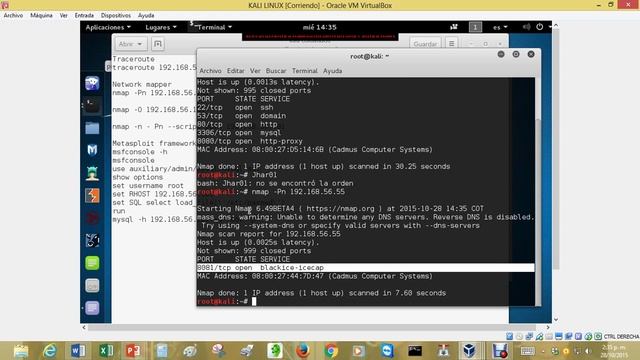
Task: Open the clock showing mié 14:35
Action: [x=320, y=27]
